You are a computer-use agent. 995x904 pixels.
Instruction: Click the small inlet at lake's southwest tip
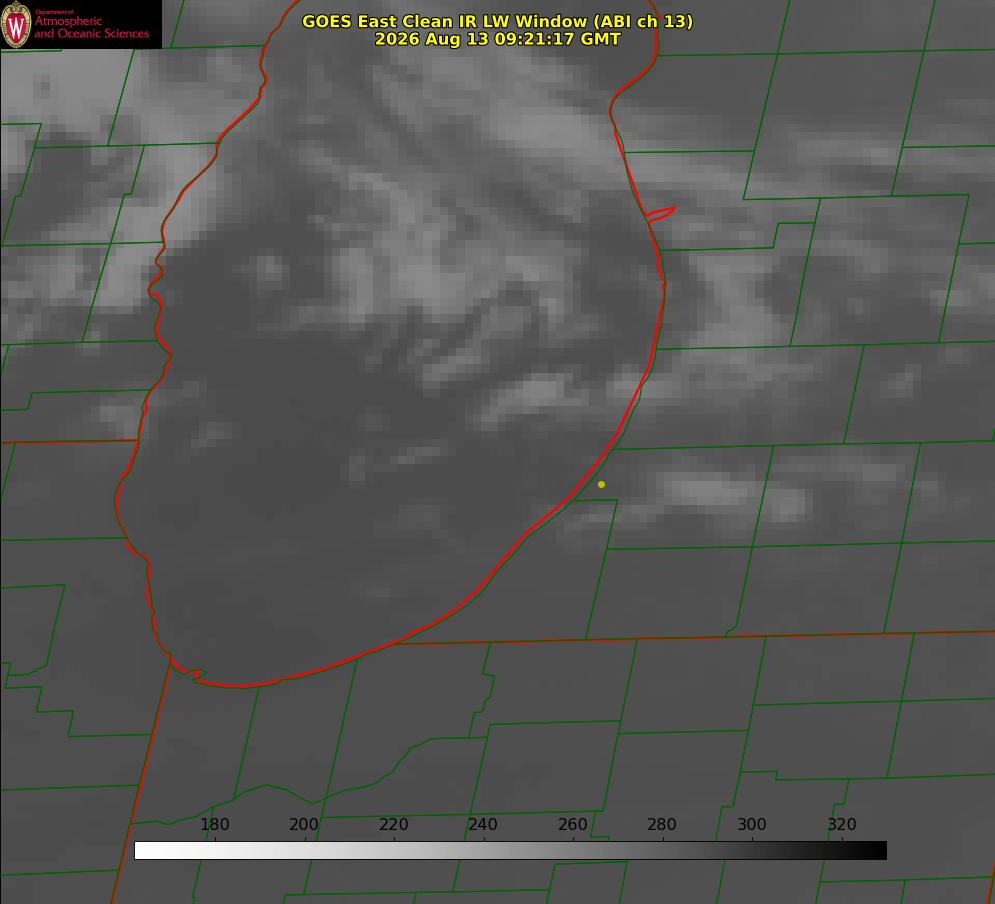[x=188, y=671]
